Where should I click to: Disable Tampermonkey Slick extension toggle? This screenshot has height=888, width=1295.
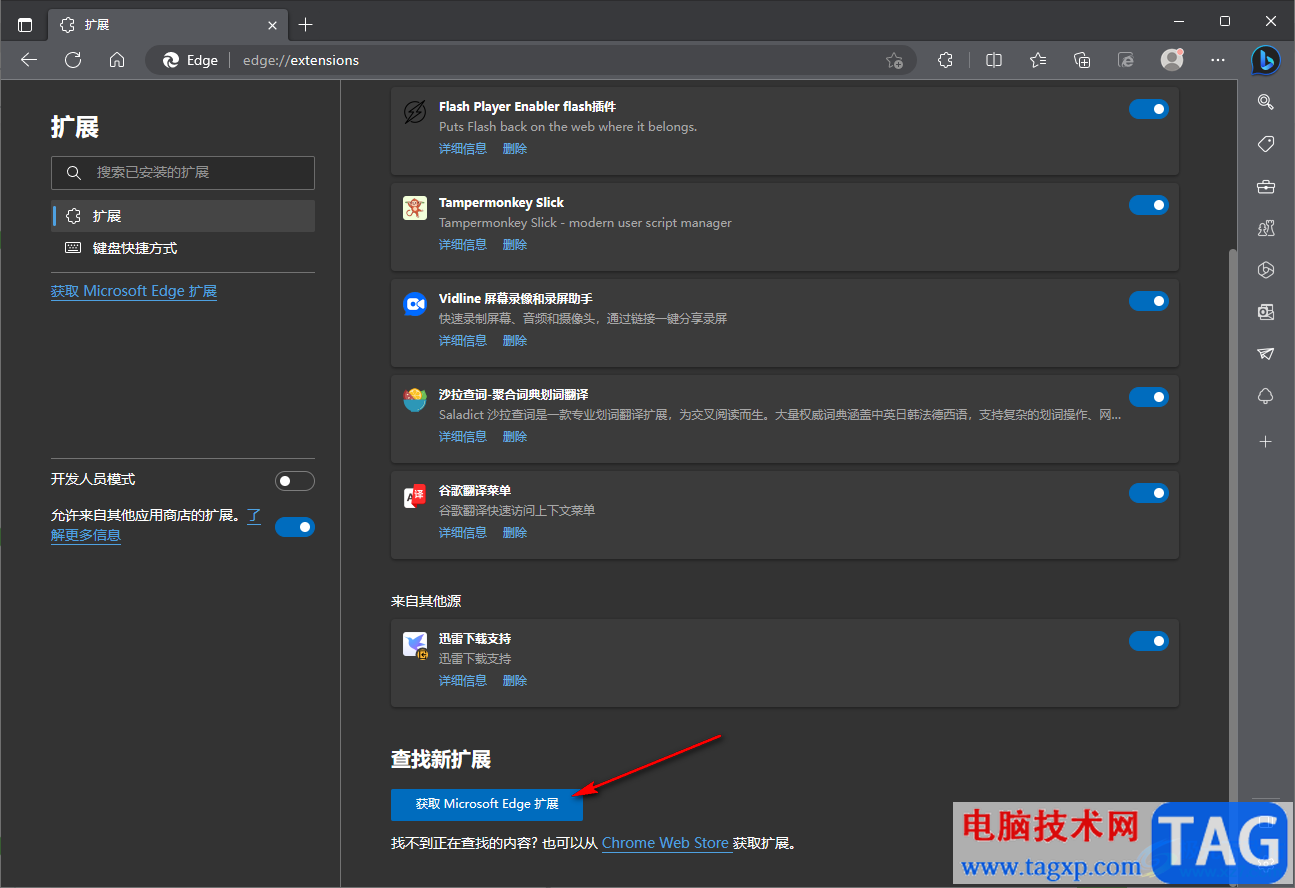tap(1149, 205)
